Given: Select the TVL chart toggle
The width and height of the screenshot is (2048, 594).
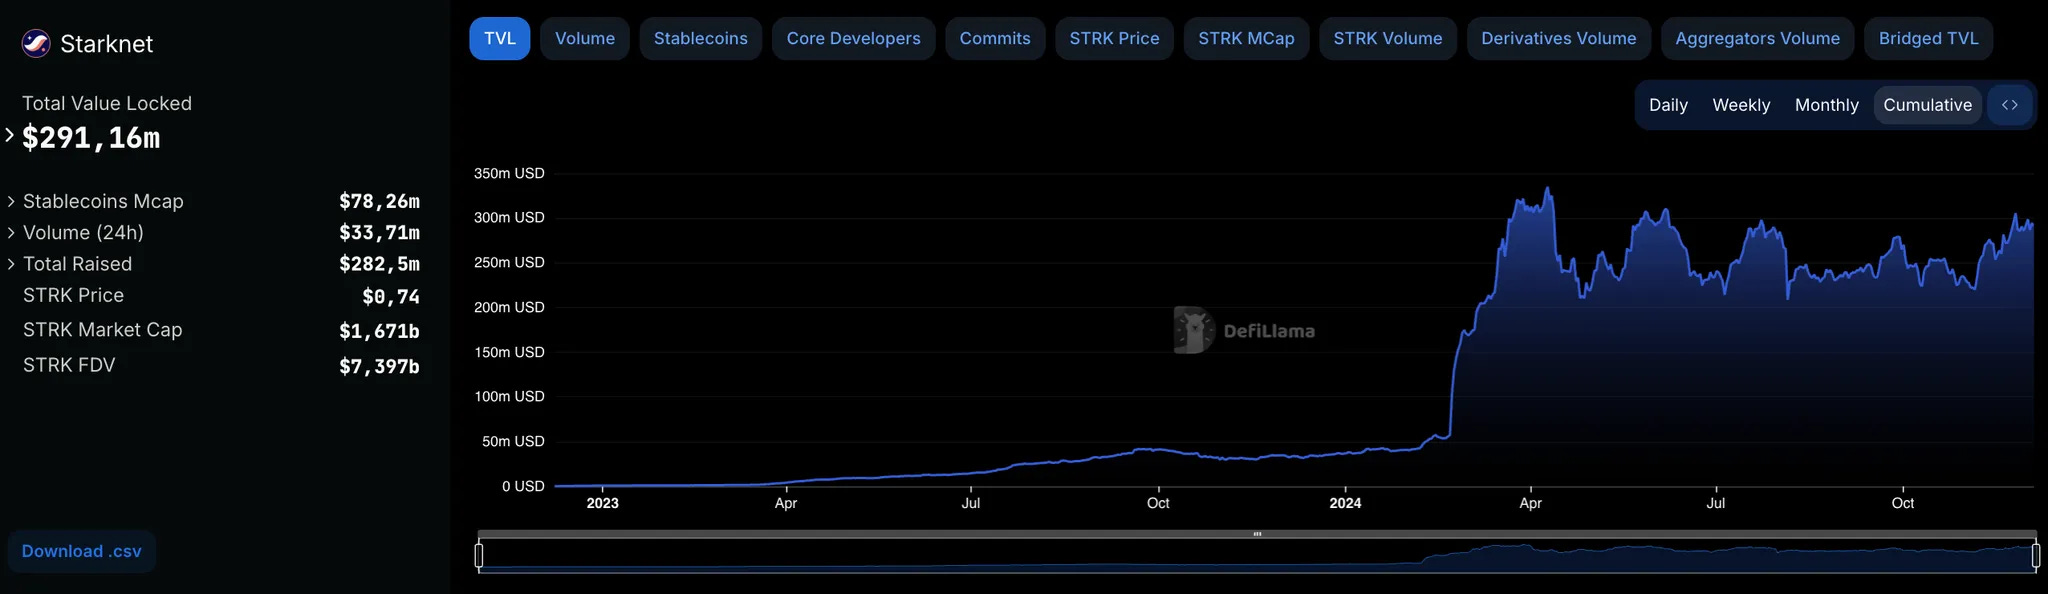Looking at the screenshot, I should [500, 39].
